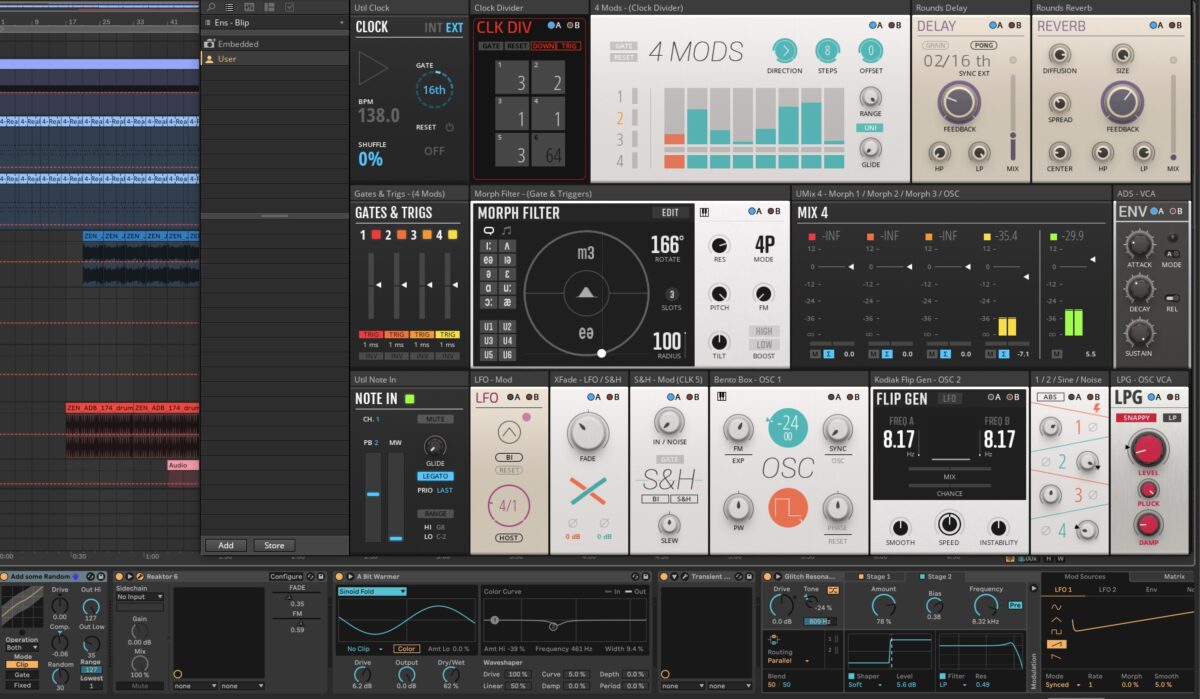Open the No Clip dropdown in A Bit Warmer
This screenshot has height=699, width=1200.
(x=363, y=649)
